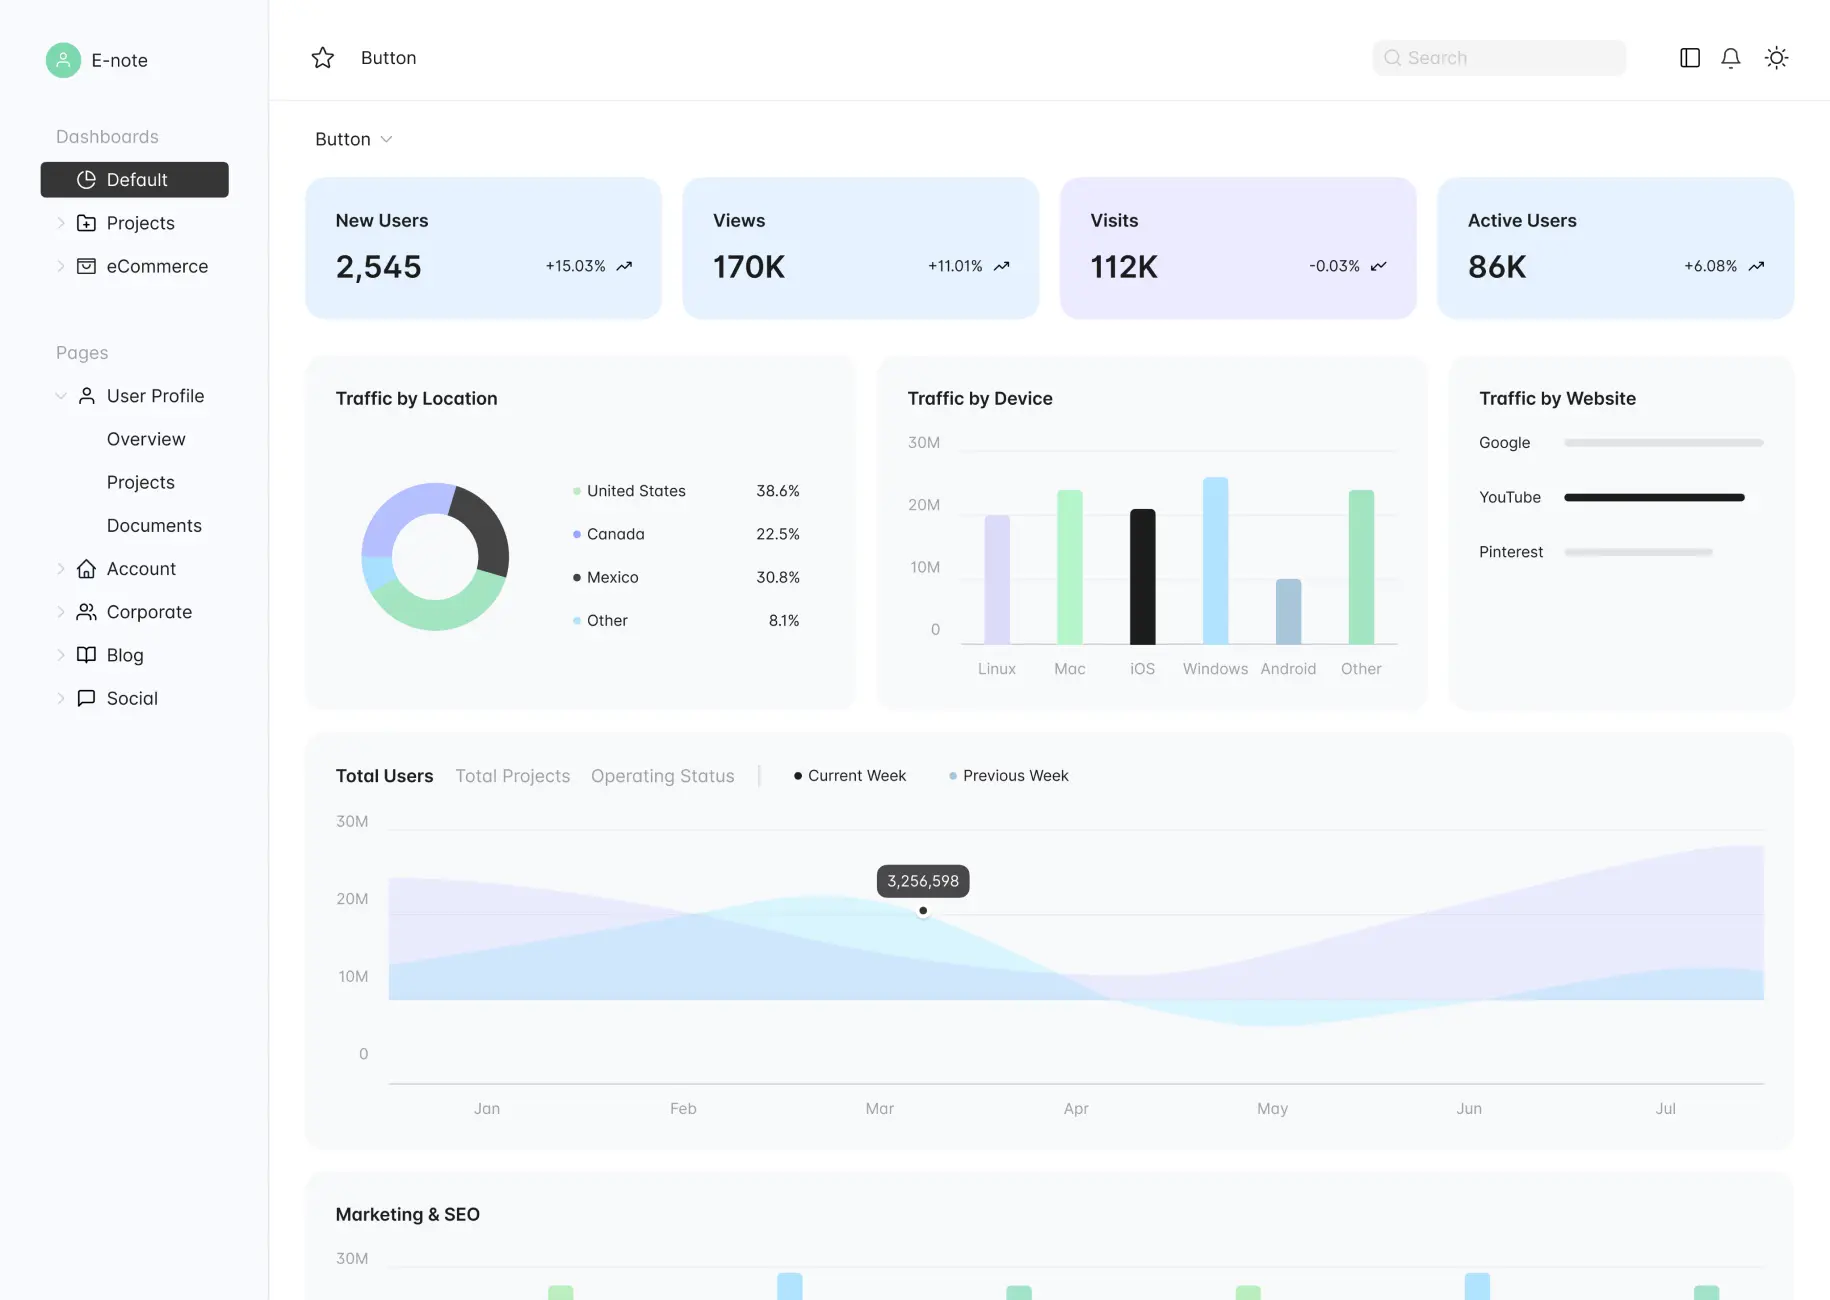Click the "Marketing & SEO" heading
The height and width of the screenshot is (1300, 1830).
[408, 1214]
